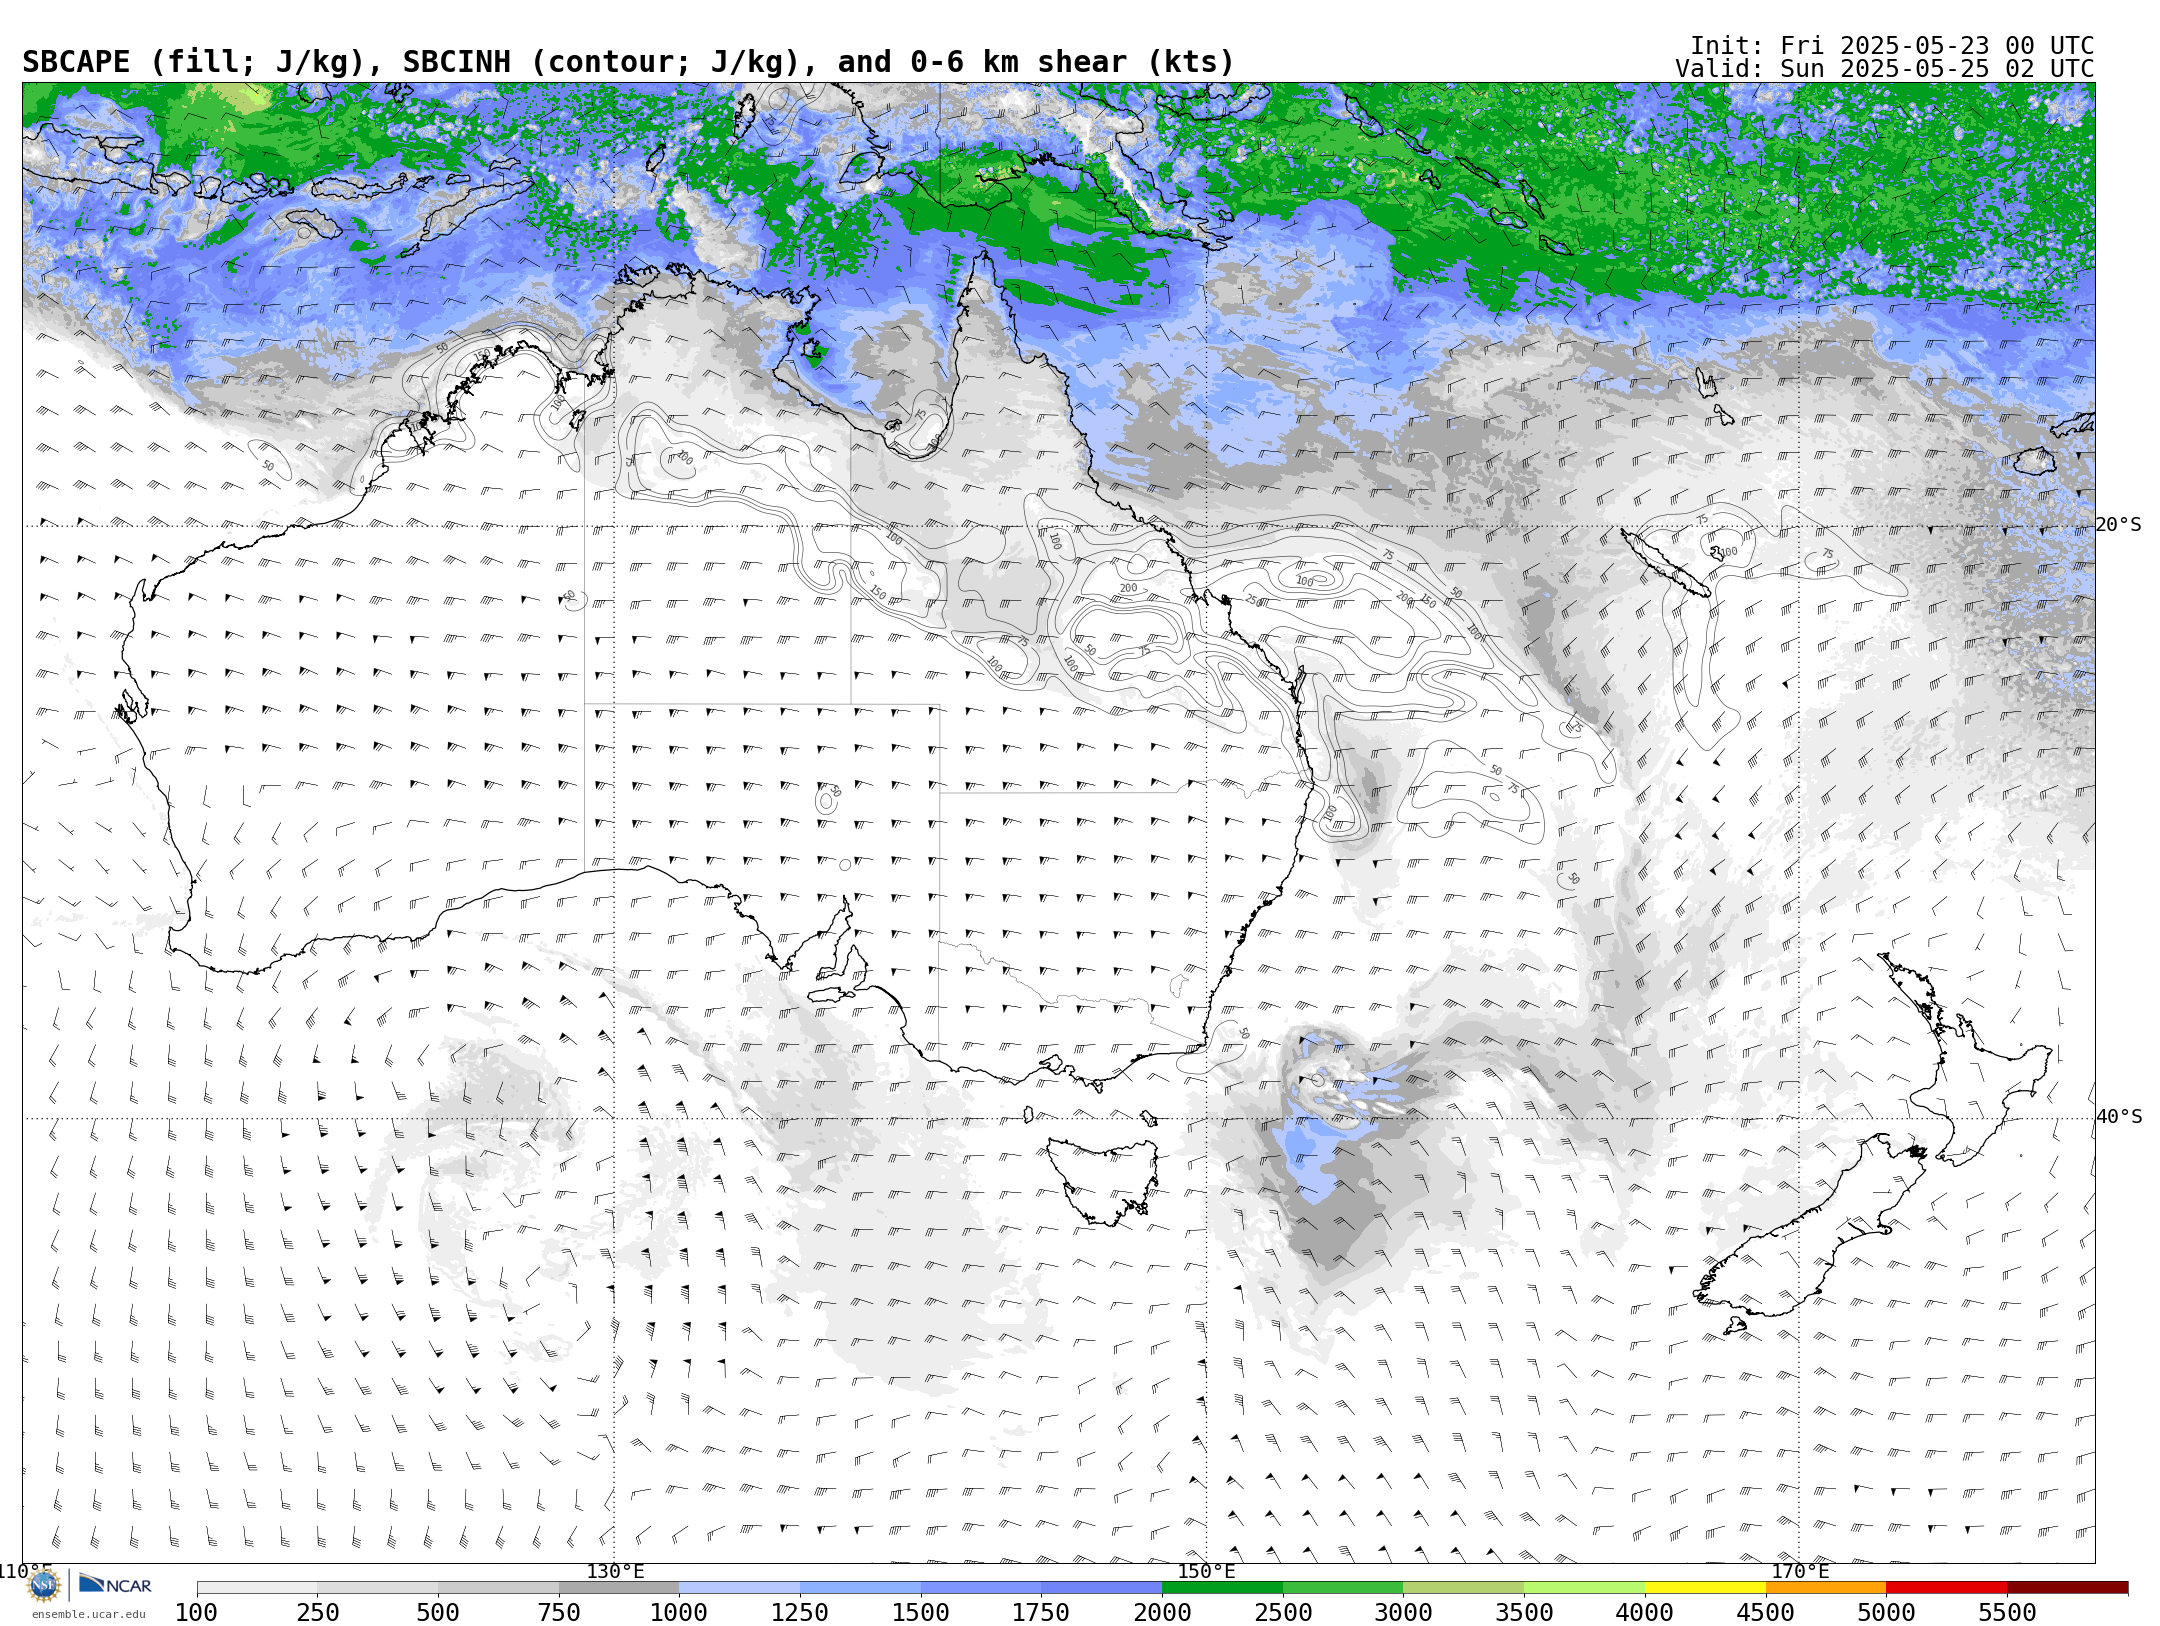Select the olive green 3000–3500 color bar segment
Image resolution: width=2160 pixels, height=1626 pixels.
[x=1463, y=1588]
